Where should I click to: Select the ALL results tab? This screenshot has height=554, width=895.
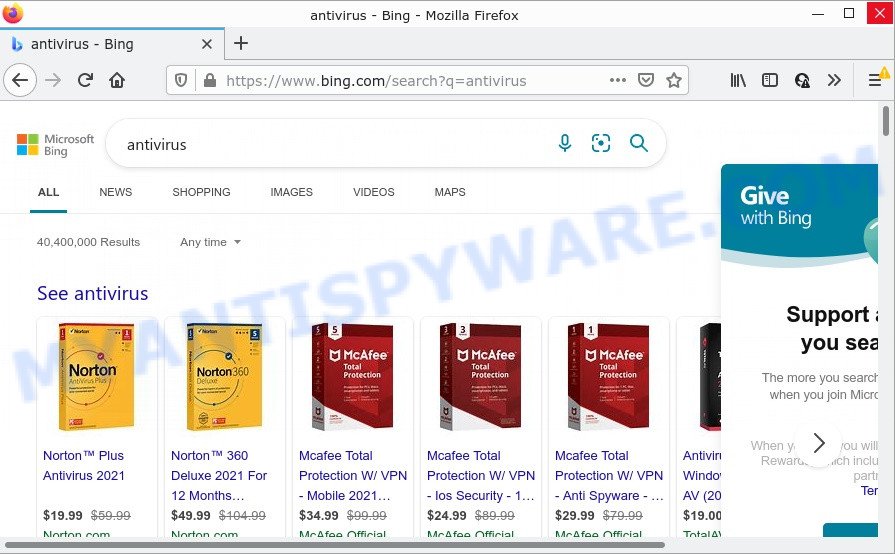(49, 192)
